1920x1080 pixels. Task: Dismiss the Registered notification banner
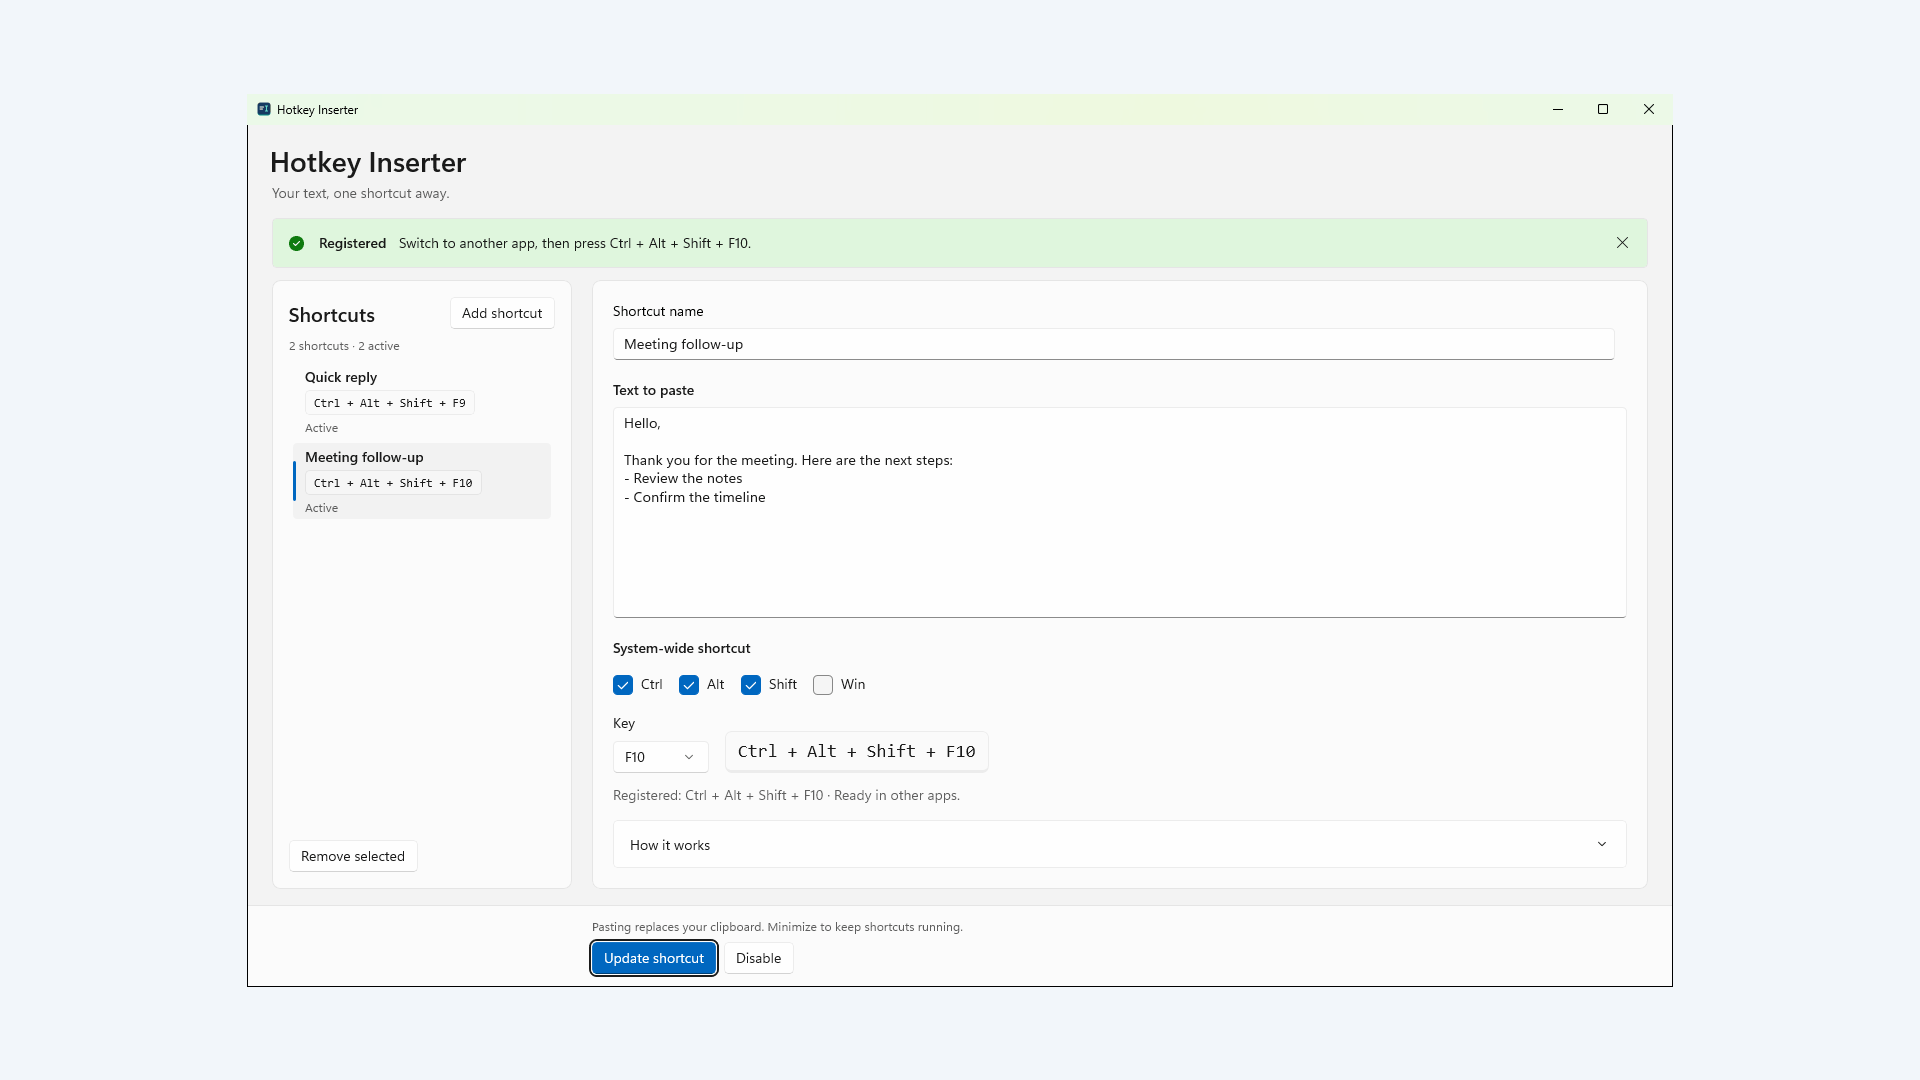coord(1622,243)
